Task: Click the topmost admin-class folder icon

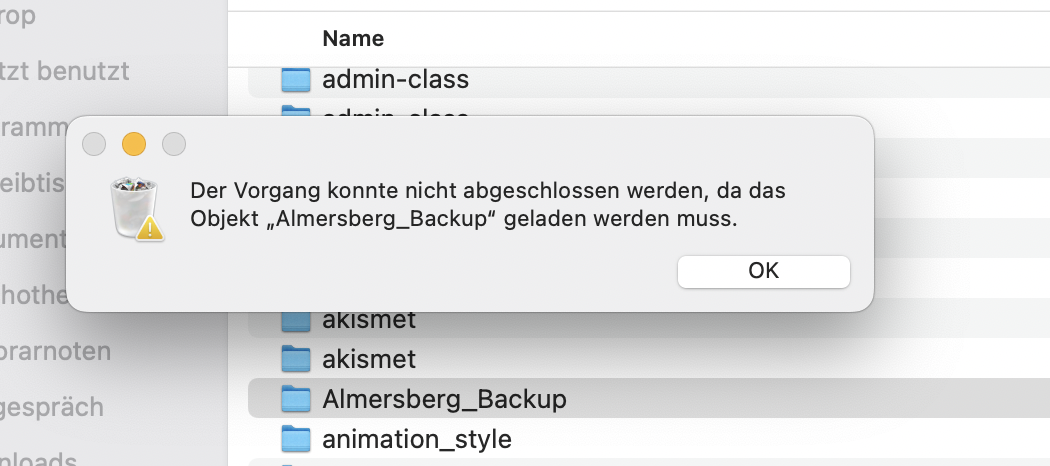Action: (297, 79)
